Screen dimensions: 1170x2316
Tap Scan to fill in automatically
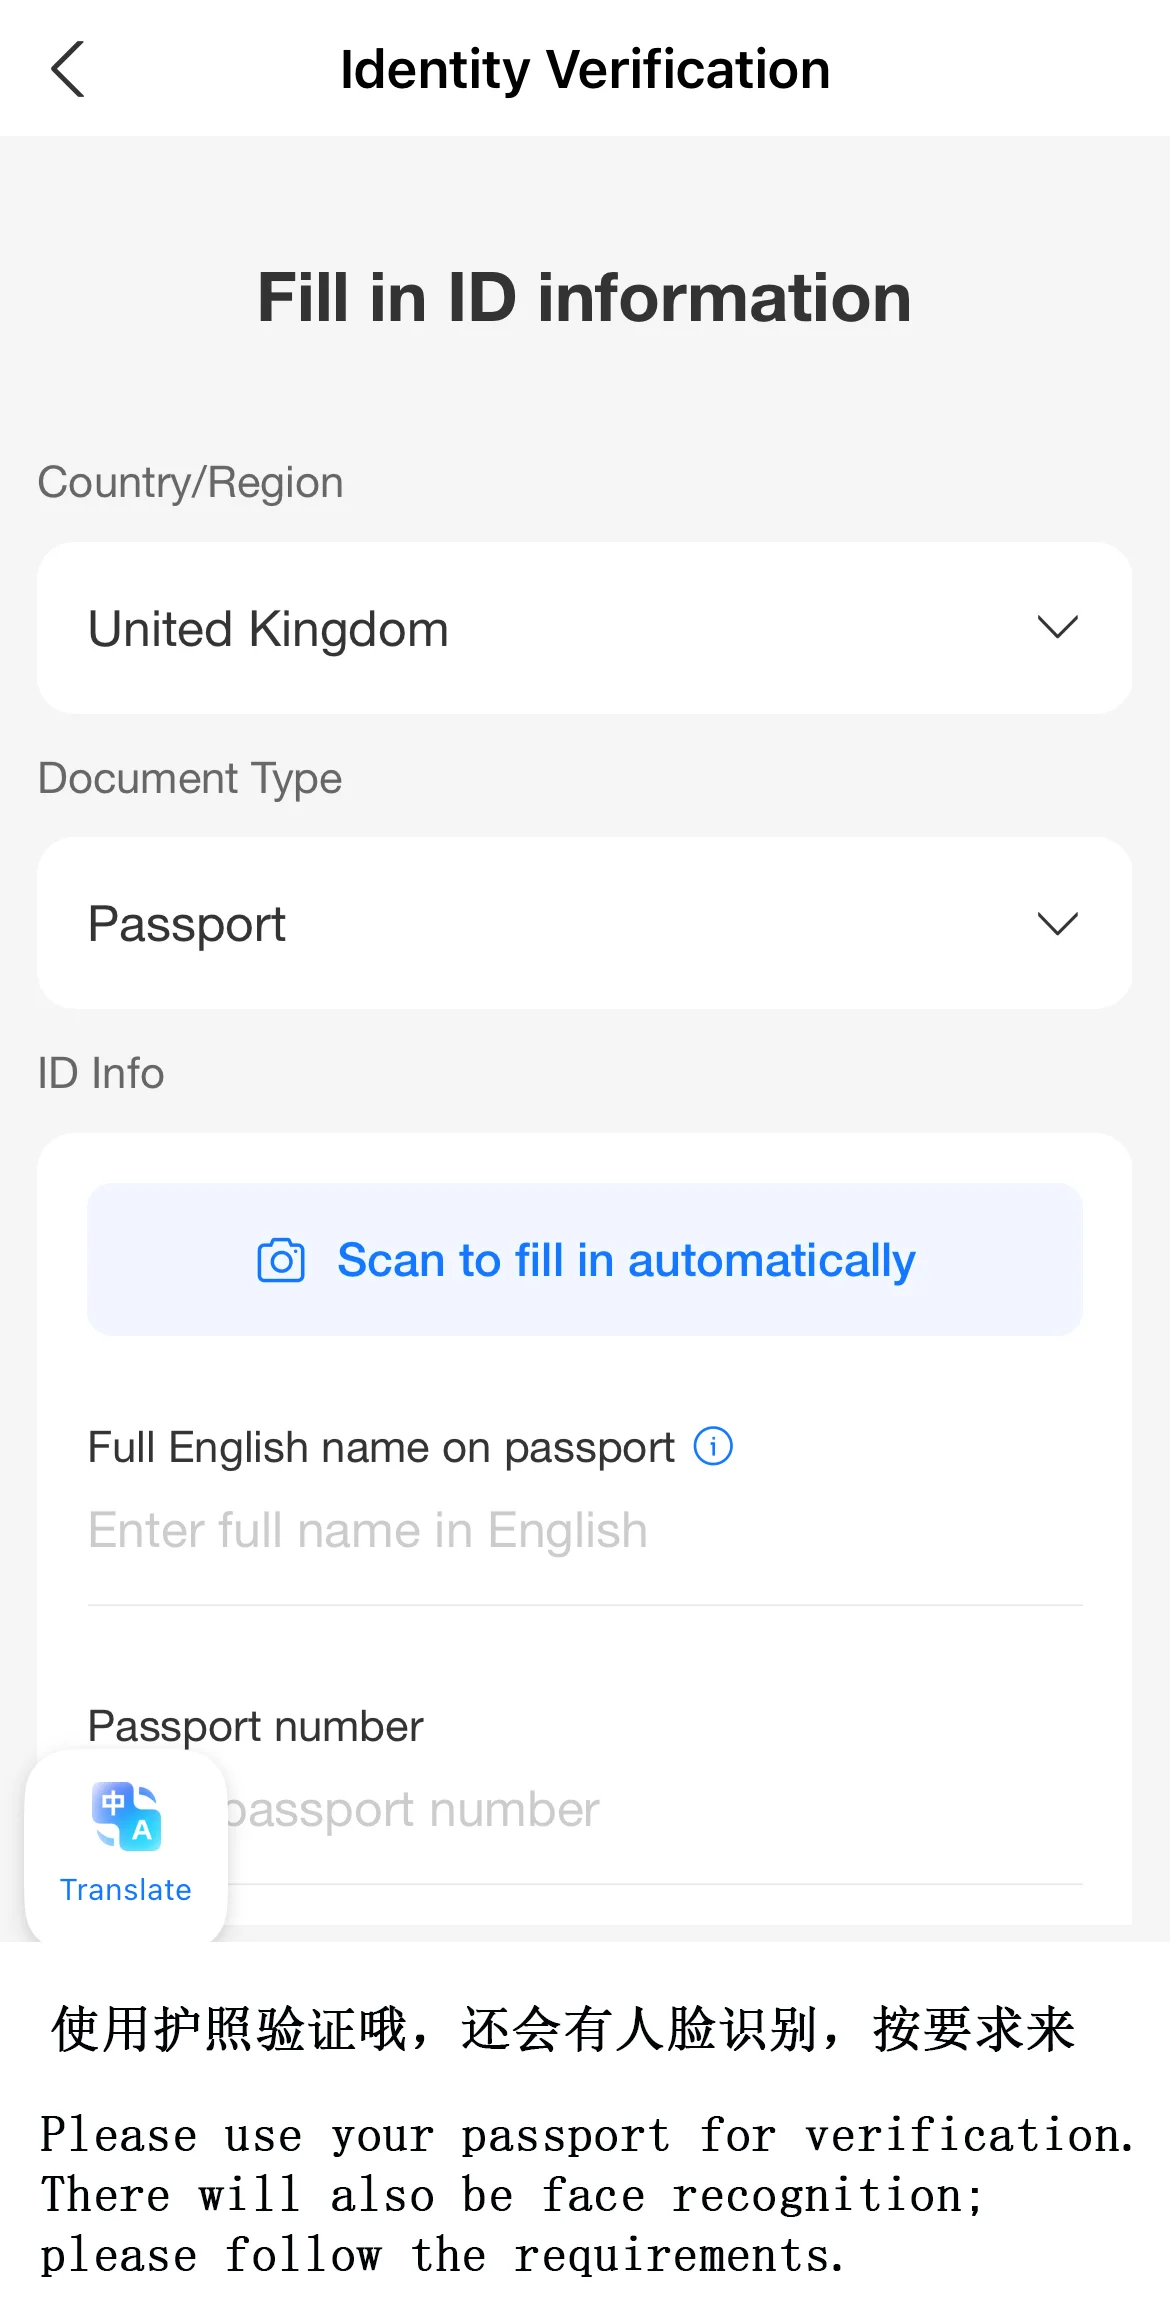click(584, 1260)
